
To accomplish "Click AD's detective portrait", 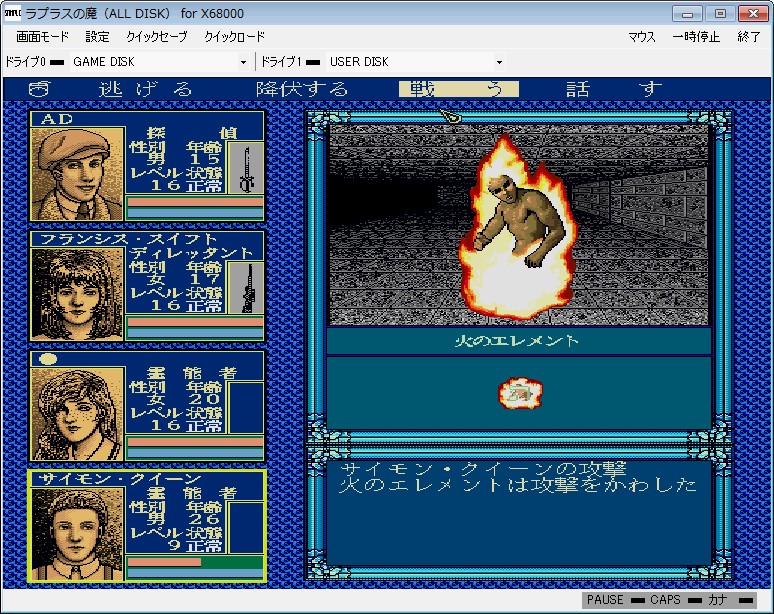I will 77,174.
